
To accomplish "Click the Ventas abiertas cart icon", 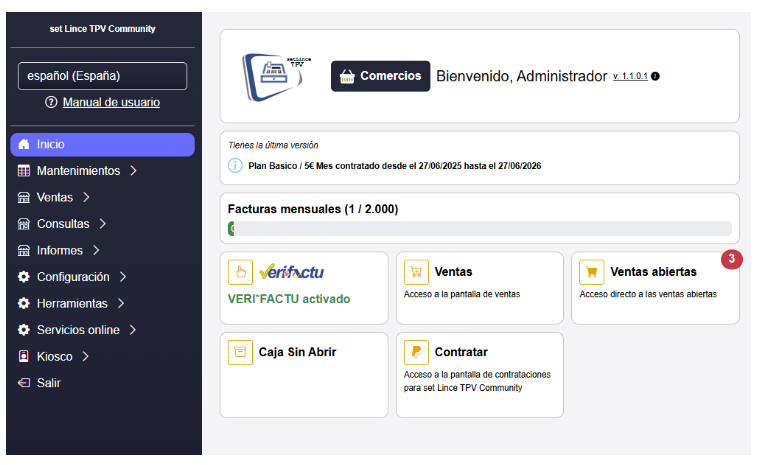I will pos(592,272).
